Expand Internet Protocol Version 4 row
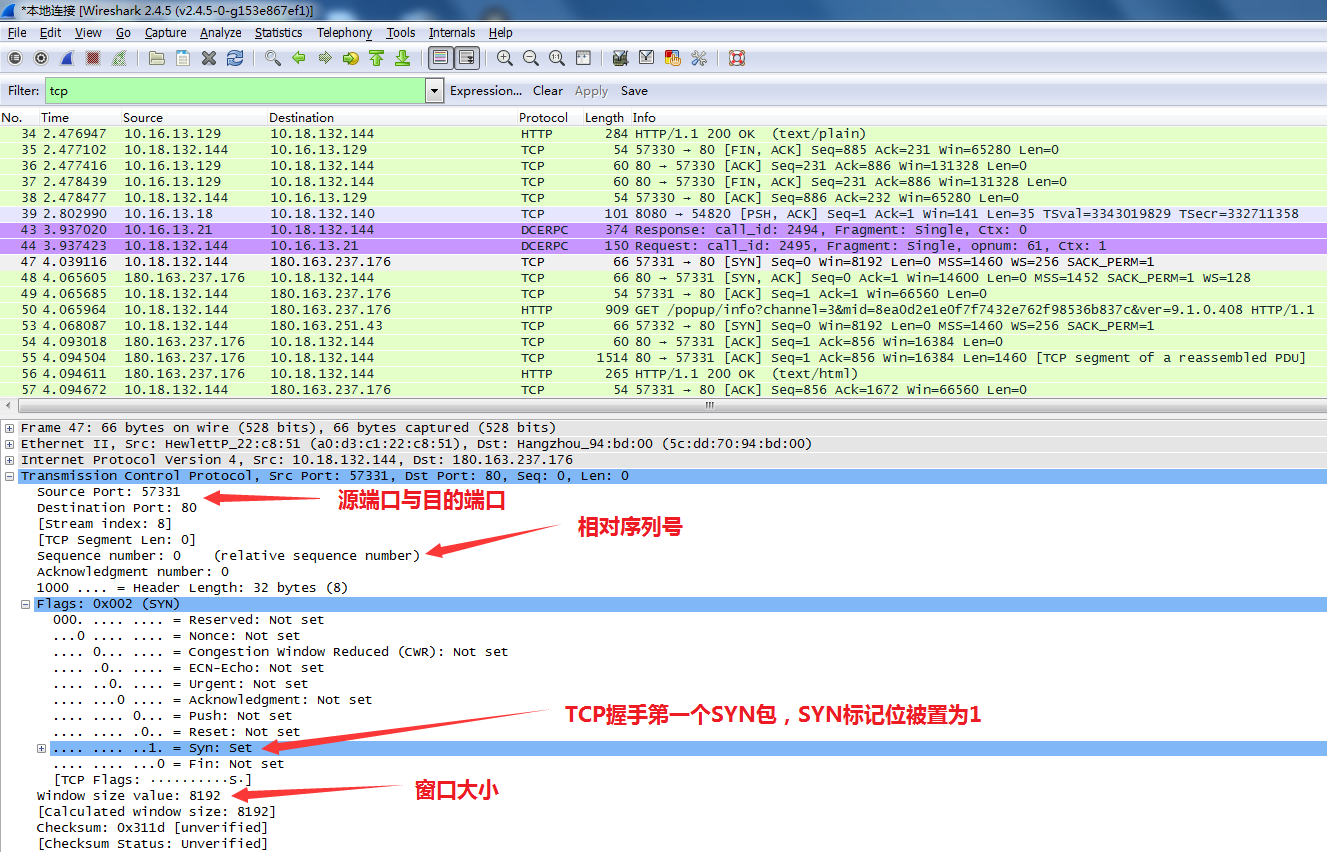Image resolution: width=1327 pixels, height=852 pixels. tap(10, 460)
